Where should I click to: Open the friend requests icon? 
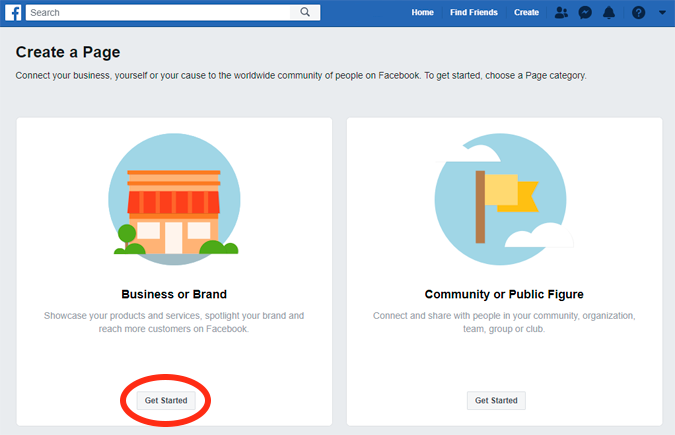[x=561, y=12]
